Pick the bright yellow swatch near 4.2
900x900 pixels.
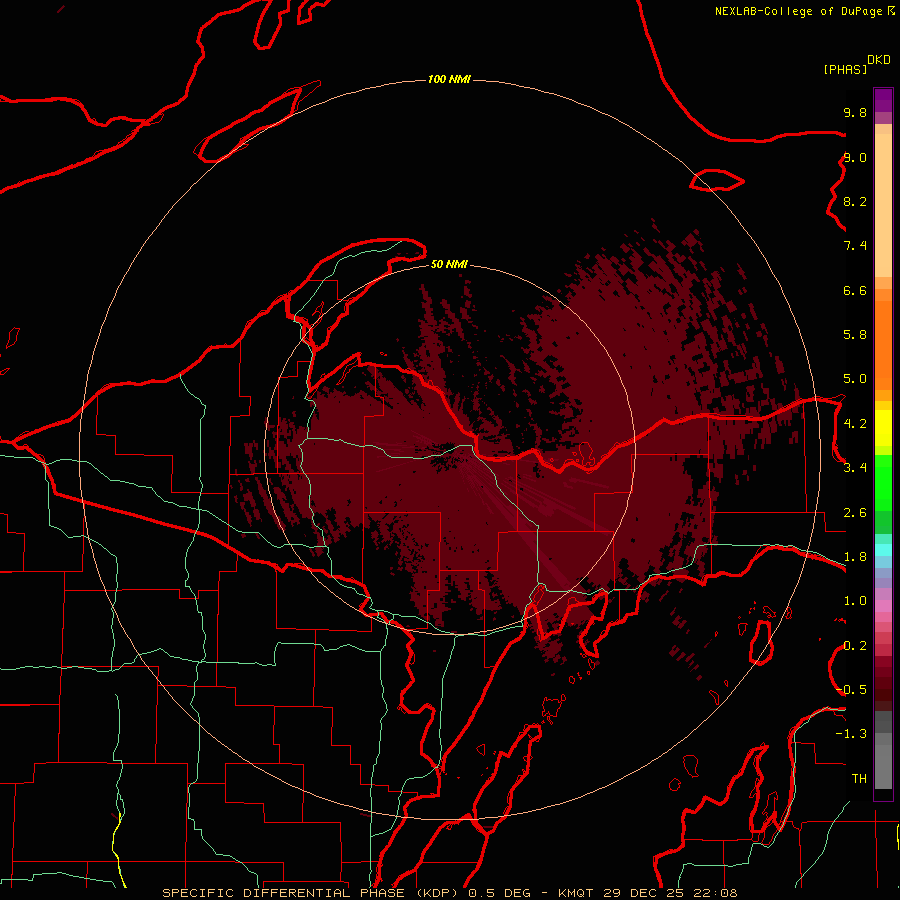(883, 428)
